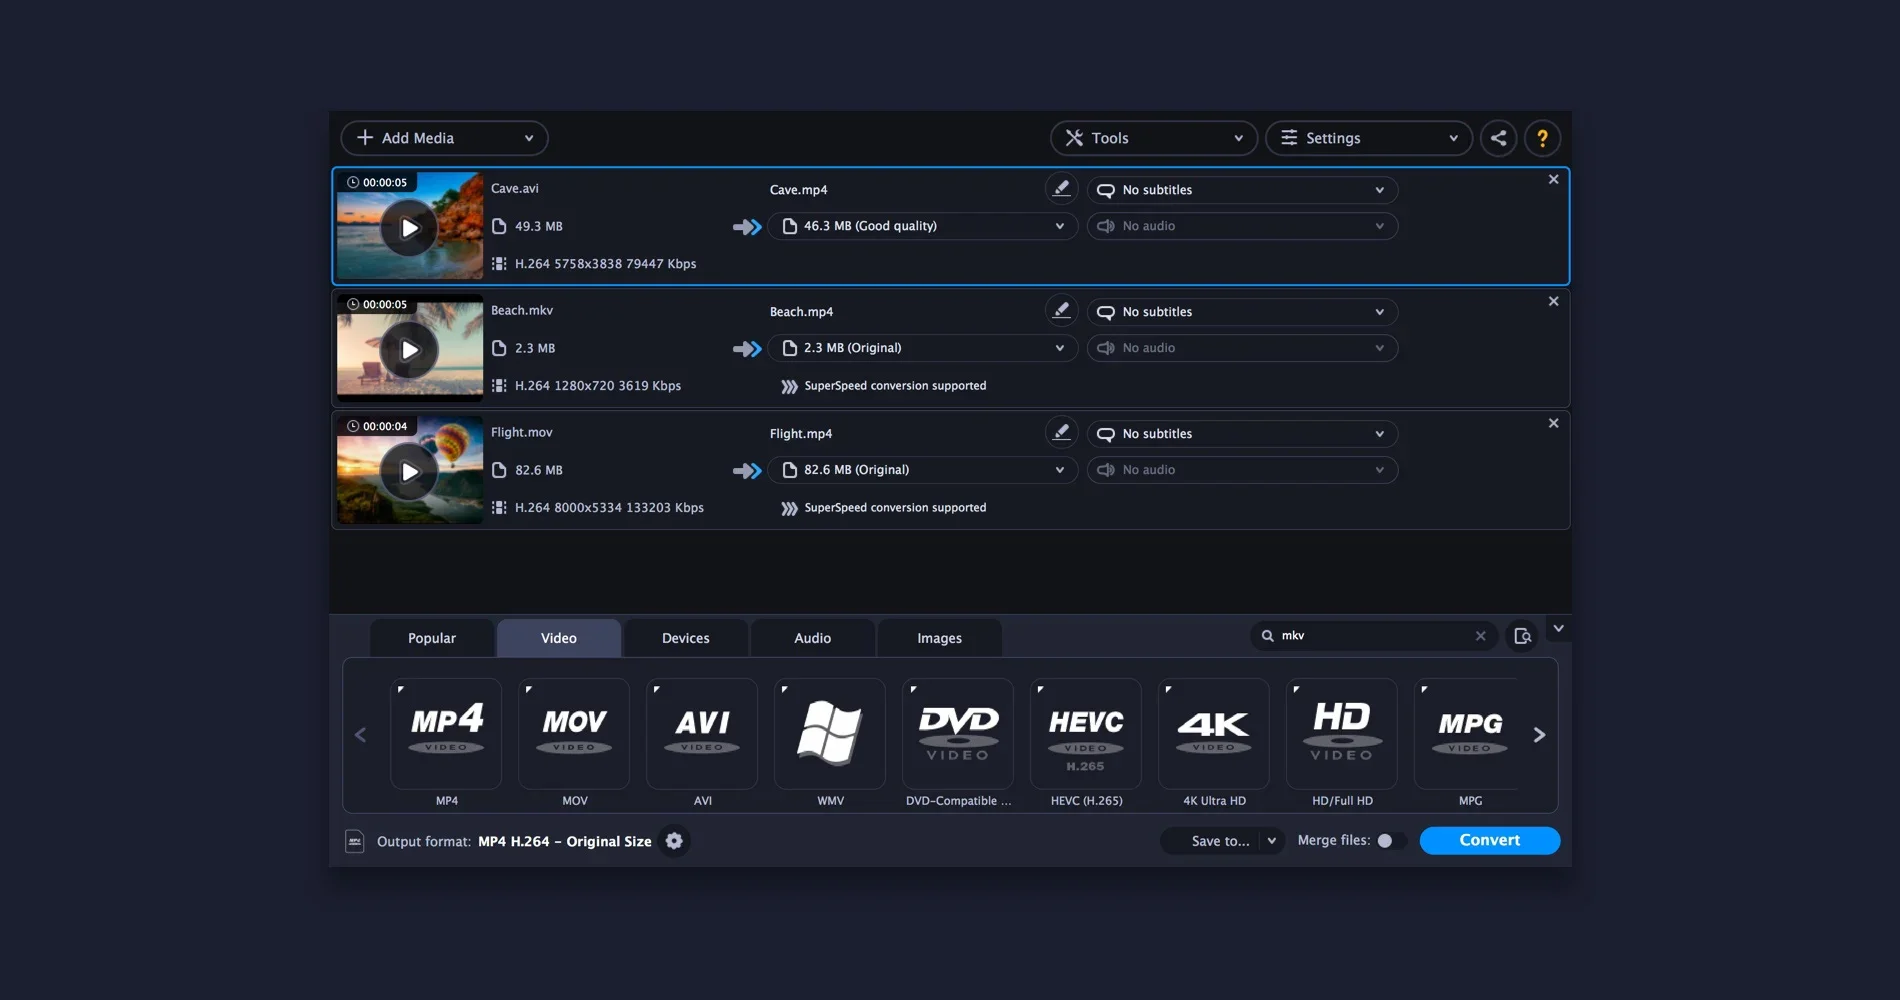This screenshot has width=1900, height=1000.
Task: Open the Devices tab
Action: pos(685,637)
